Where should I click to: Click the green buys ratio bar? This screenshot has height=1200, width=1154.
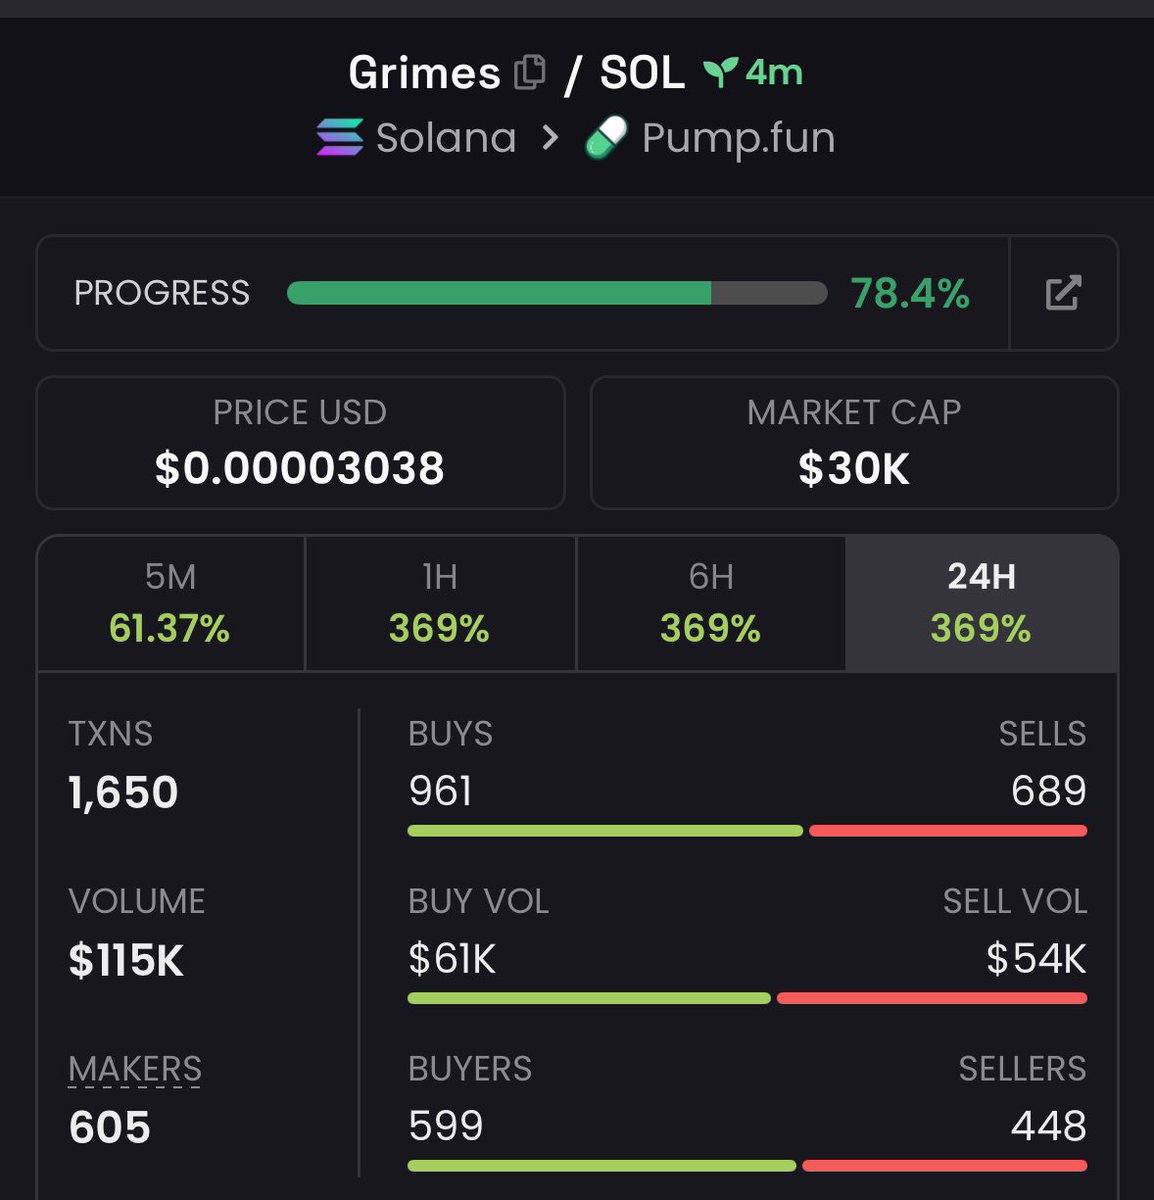604,831
